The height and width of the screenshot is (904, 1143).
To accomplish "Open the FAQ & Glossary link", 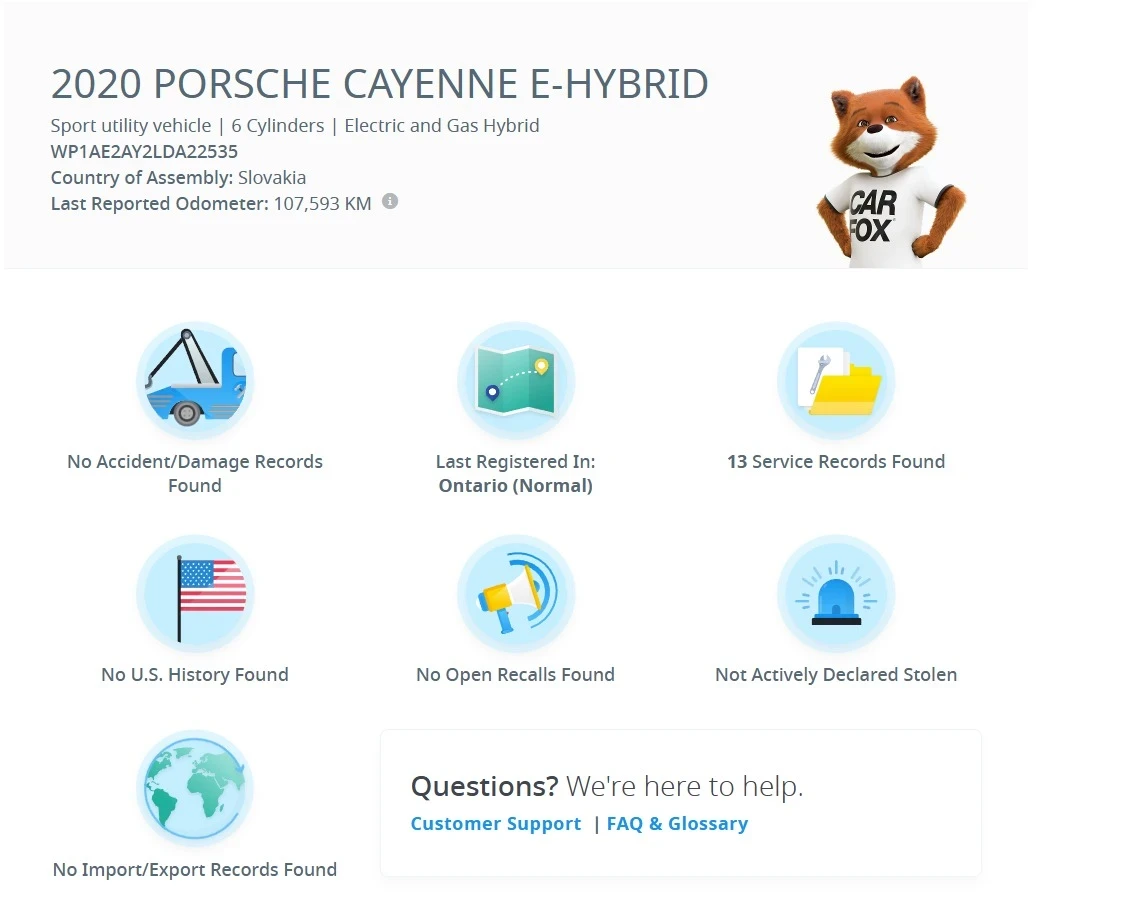I will click(x=677, y=824).
